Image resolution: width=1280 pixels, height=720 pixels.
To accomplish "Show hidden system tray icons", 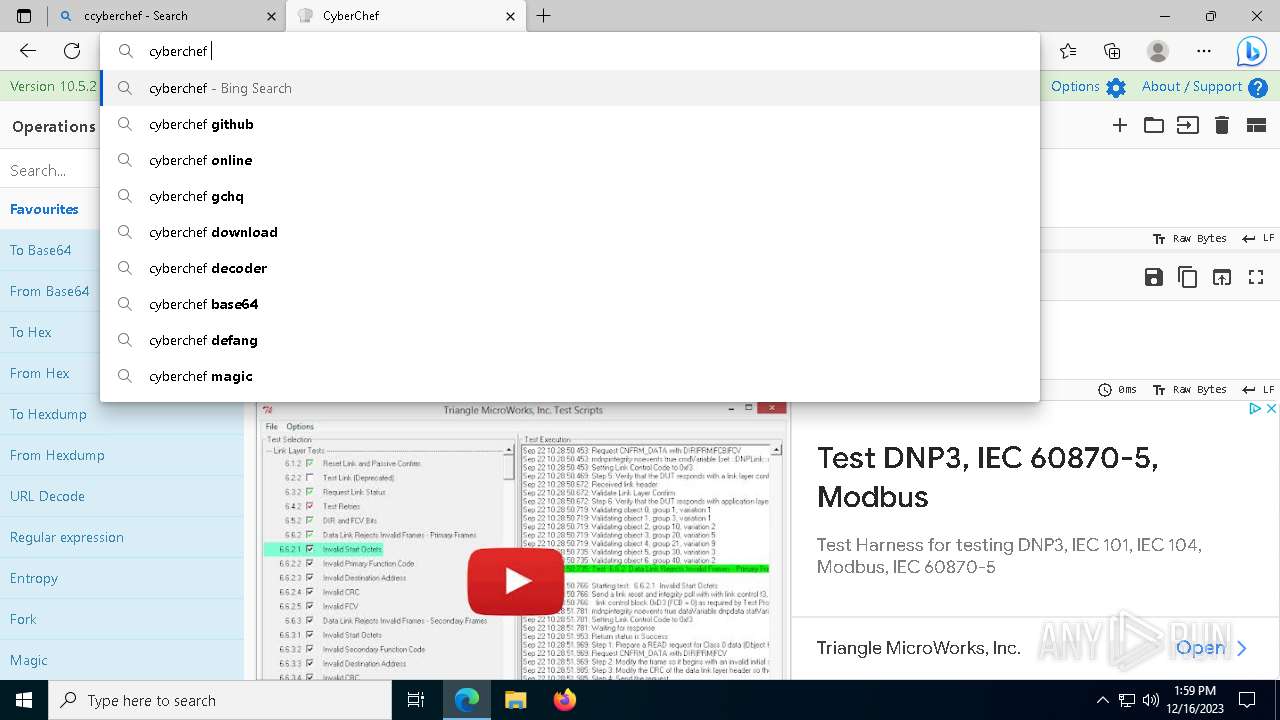I will click(1103, 700).
